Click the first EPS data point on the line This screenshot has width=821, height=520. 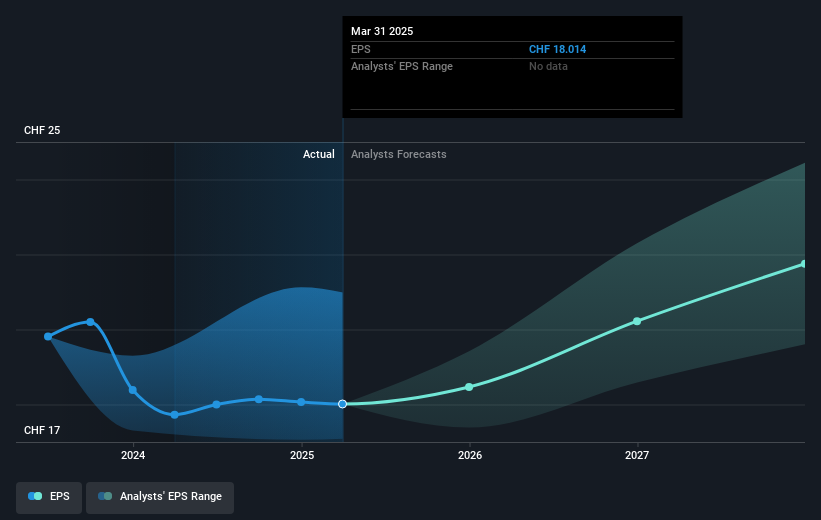48,336
